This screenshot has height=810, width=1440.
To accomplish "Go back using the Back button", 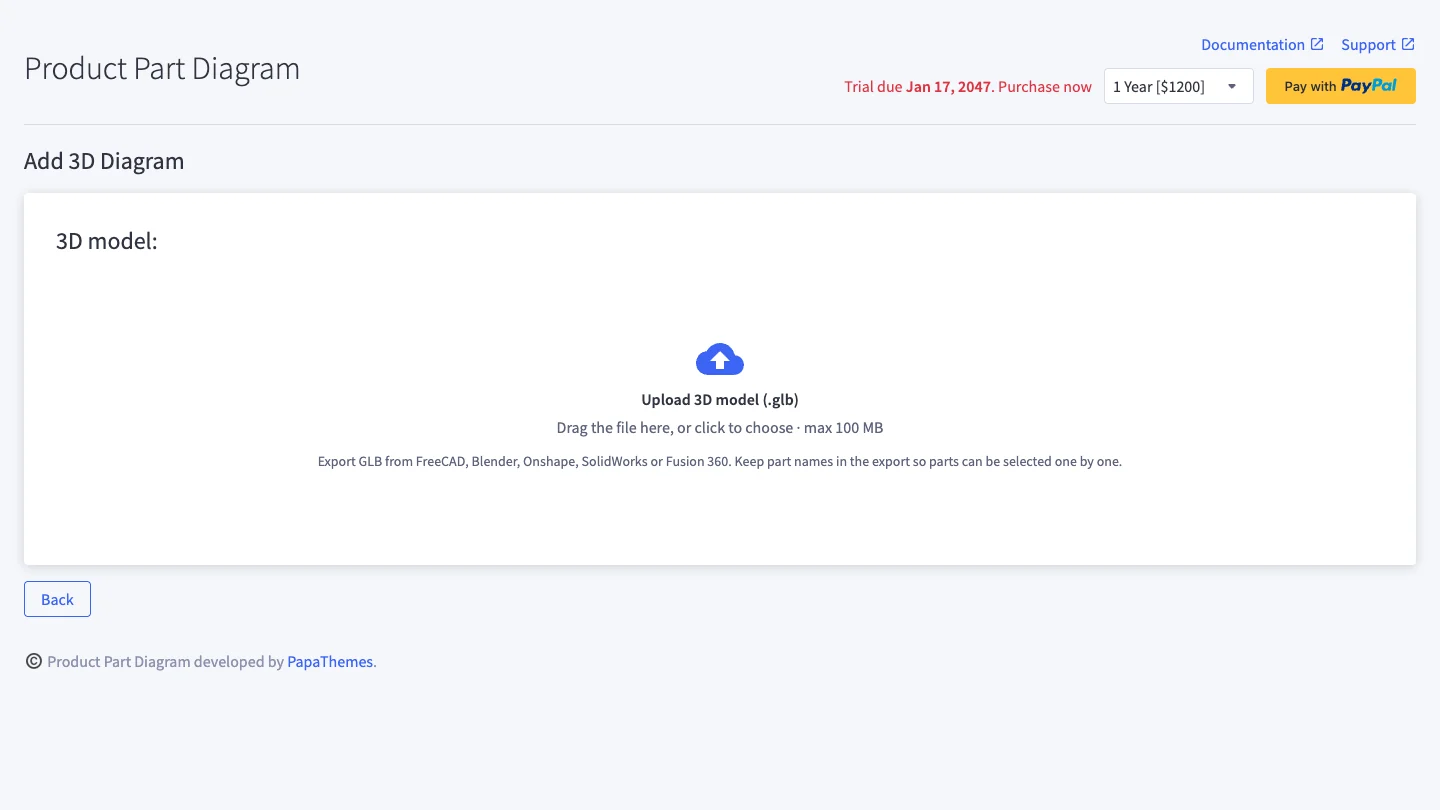I will coord(57,599).
